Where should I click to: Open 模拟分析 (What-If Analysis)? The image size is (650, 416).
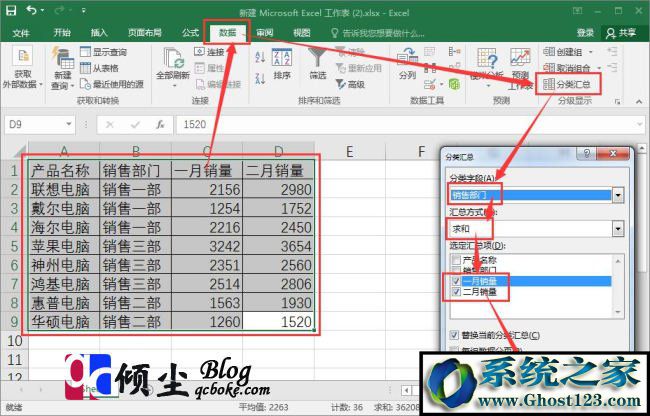[x=487, y=68]
